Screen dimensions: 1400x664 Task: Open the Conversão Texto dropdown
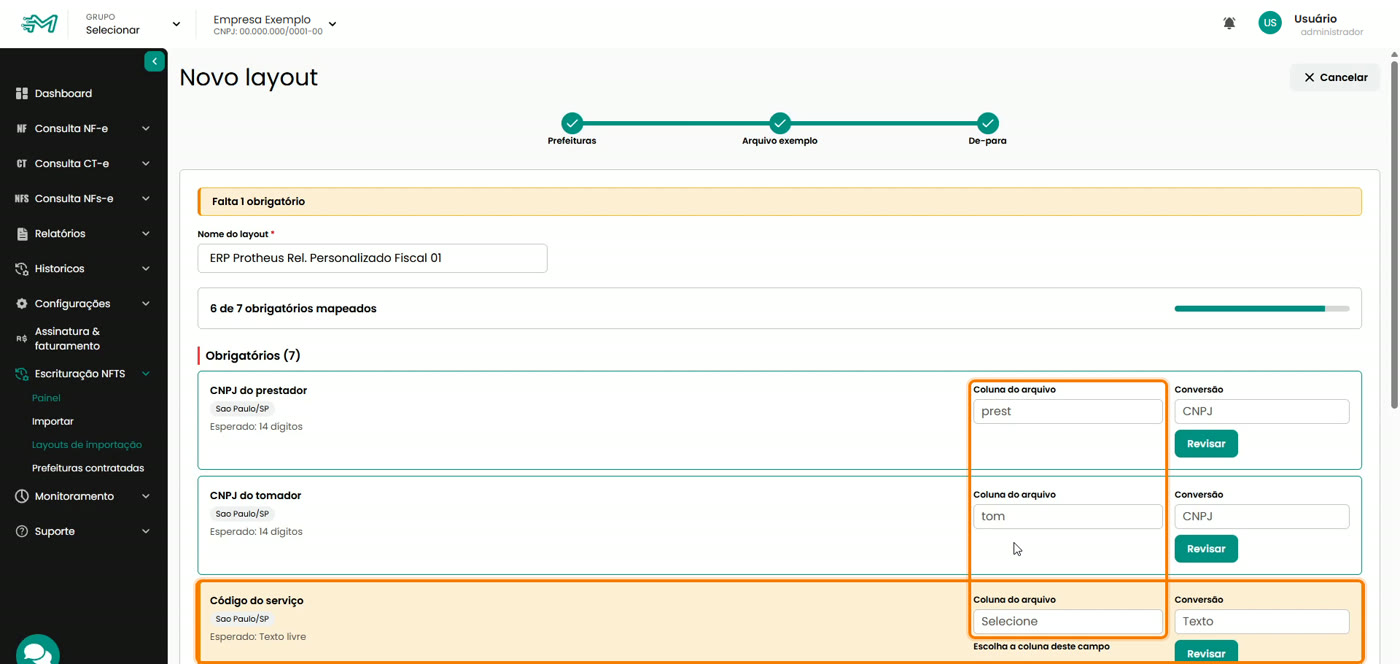(x=1262, y=621)
